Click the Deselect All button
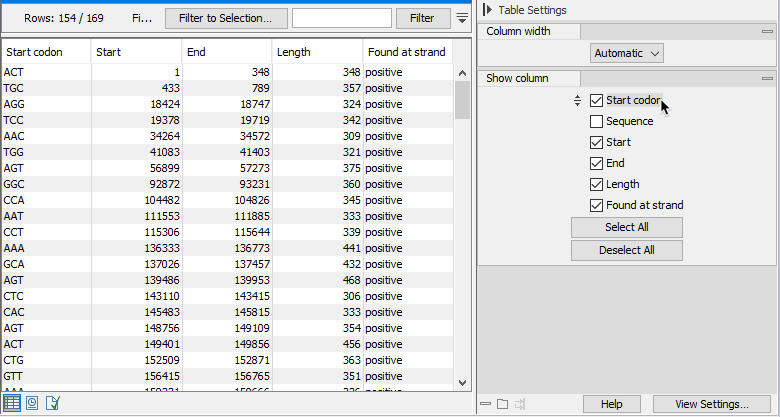Screen dimensions: 780x417 click(627, 250)
